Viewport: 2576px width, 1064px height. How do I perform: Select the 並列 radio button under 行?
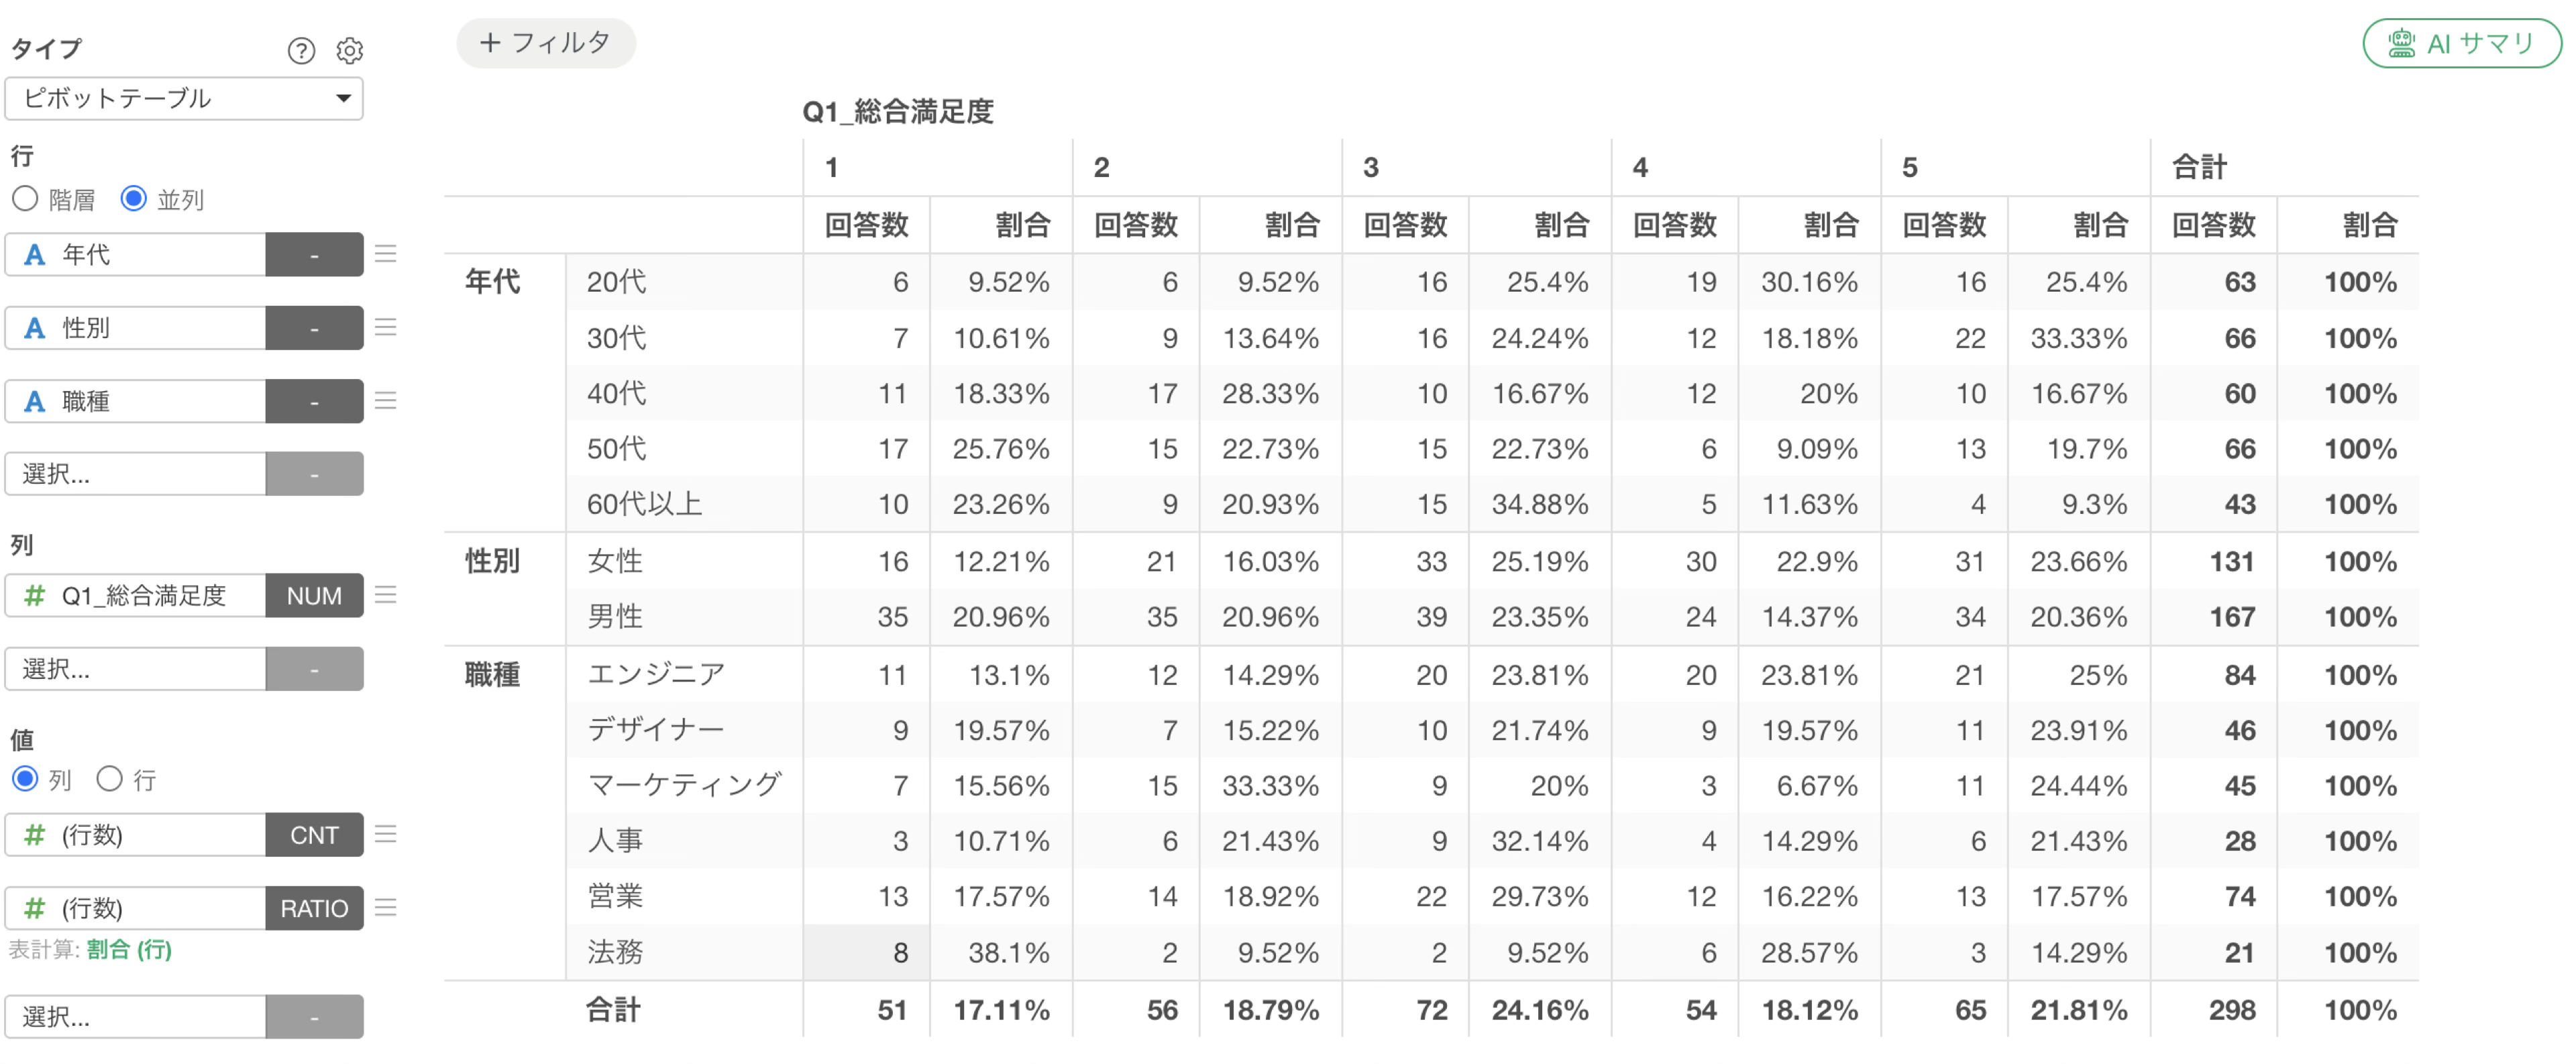(133, 199)
